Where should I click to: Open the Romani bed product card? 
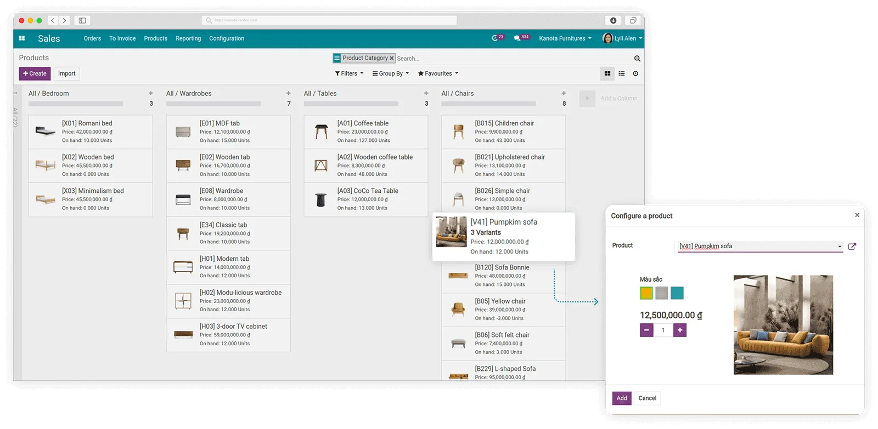[x=90, y=132]
